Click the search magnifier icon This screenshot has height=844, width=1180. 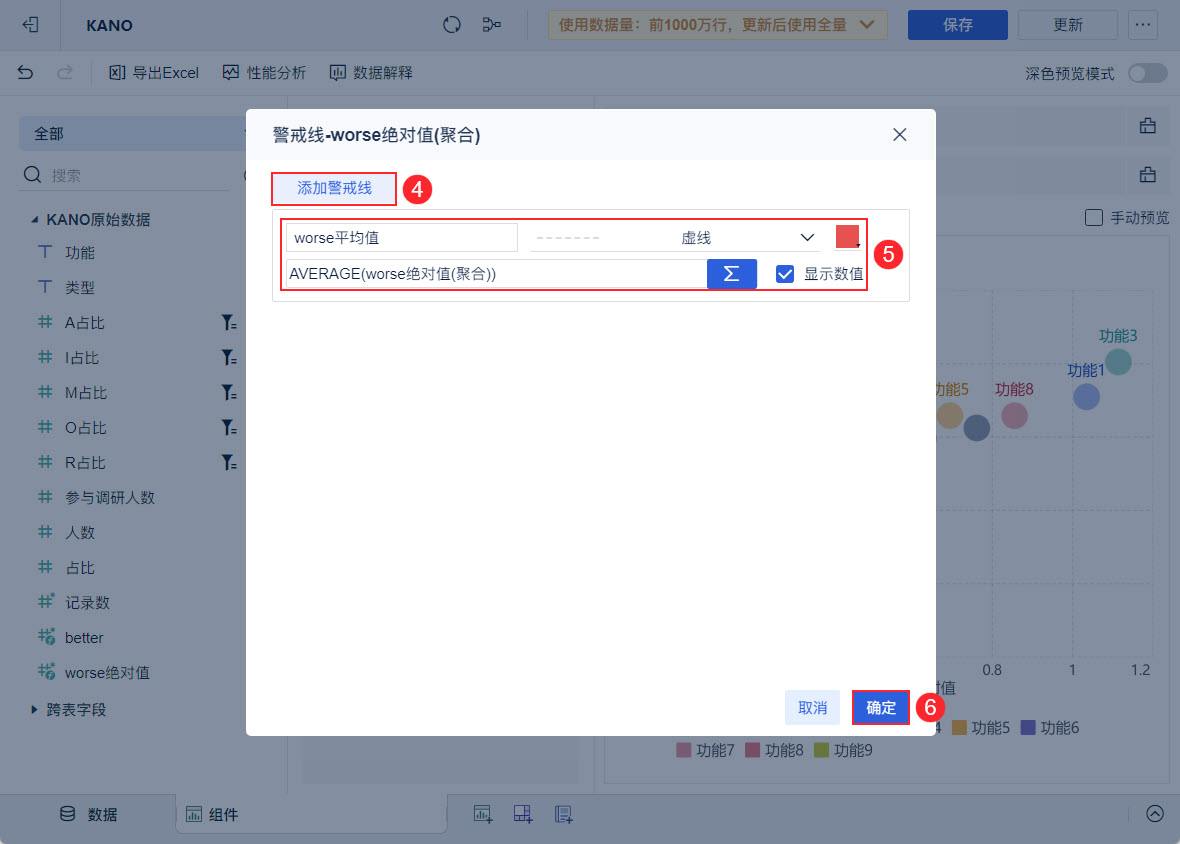click(32, 175)
